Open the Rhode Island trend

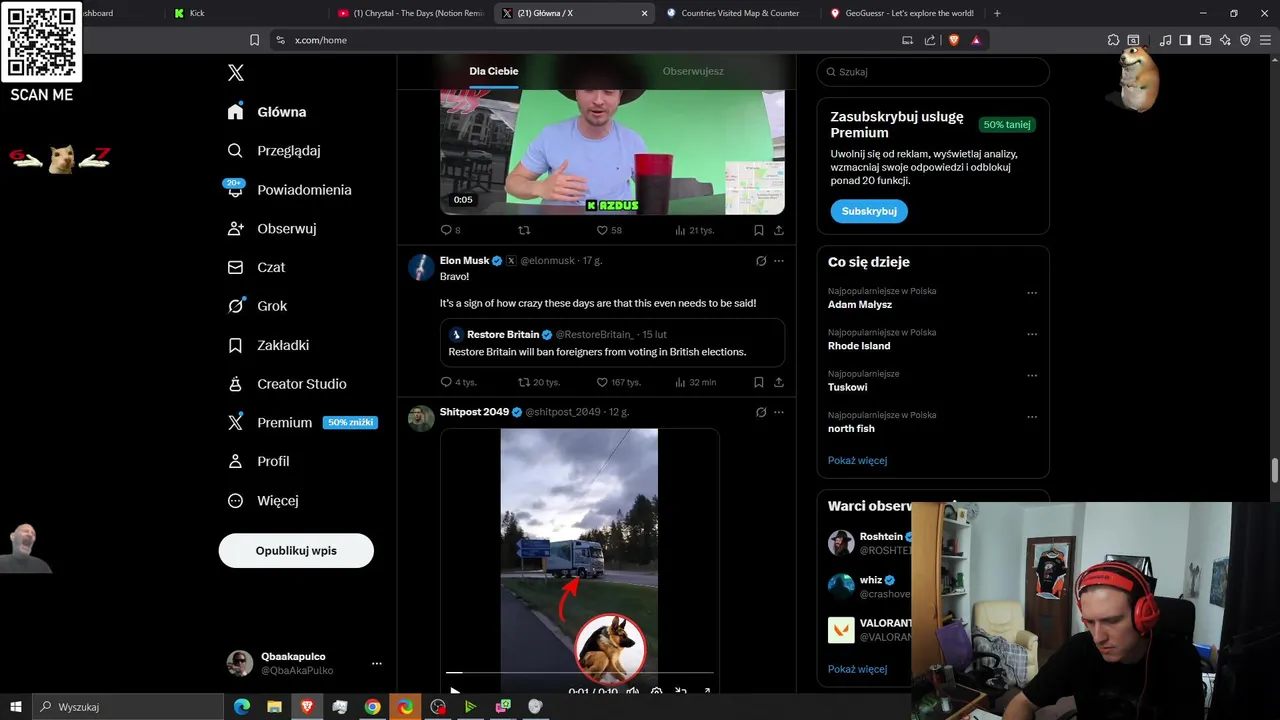[x=859, y=346]
